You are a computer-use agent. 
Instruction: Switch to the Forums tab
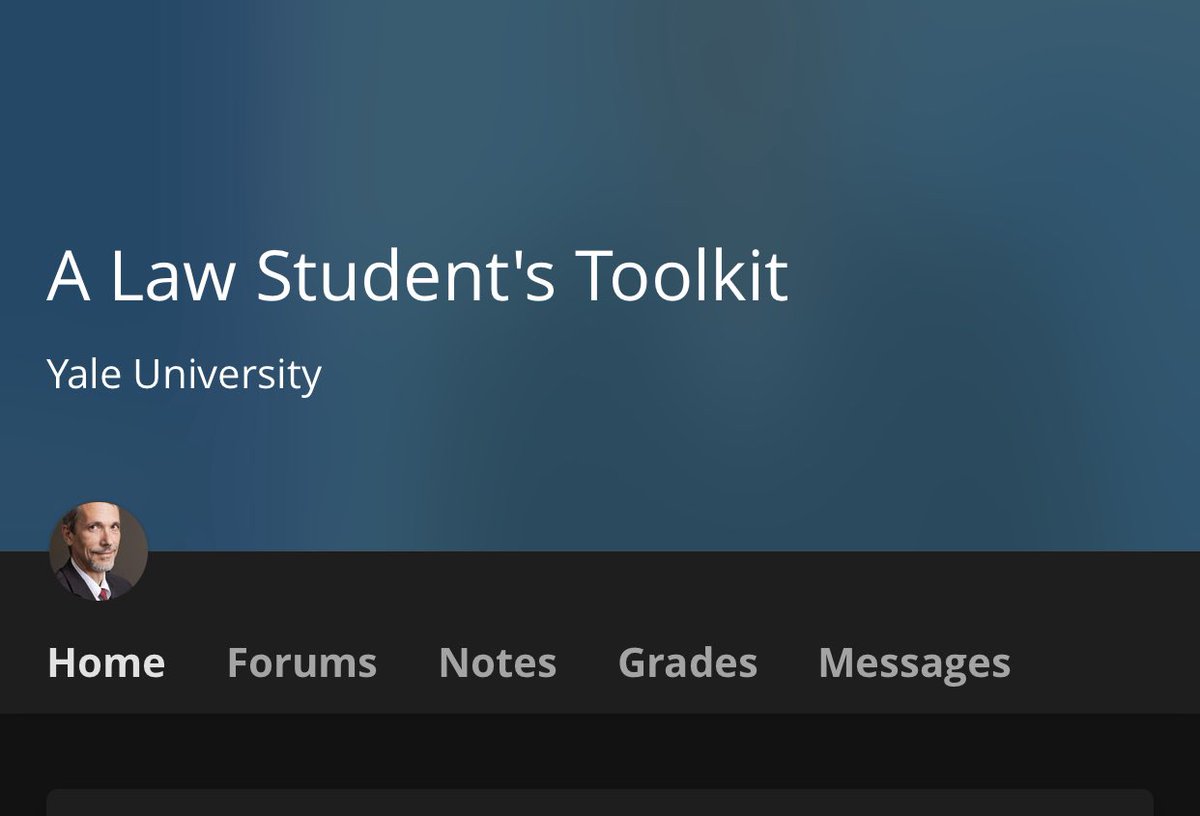tap(302, 663)
